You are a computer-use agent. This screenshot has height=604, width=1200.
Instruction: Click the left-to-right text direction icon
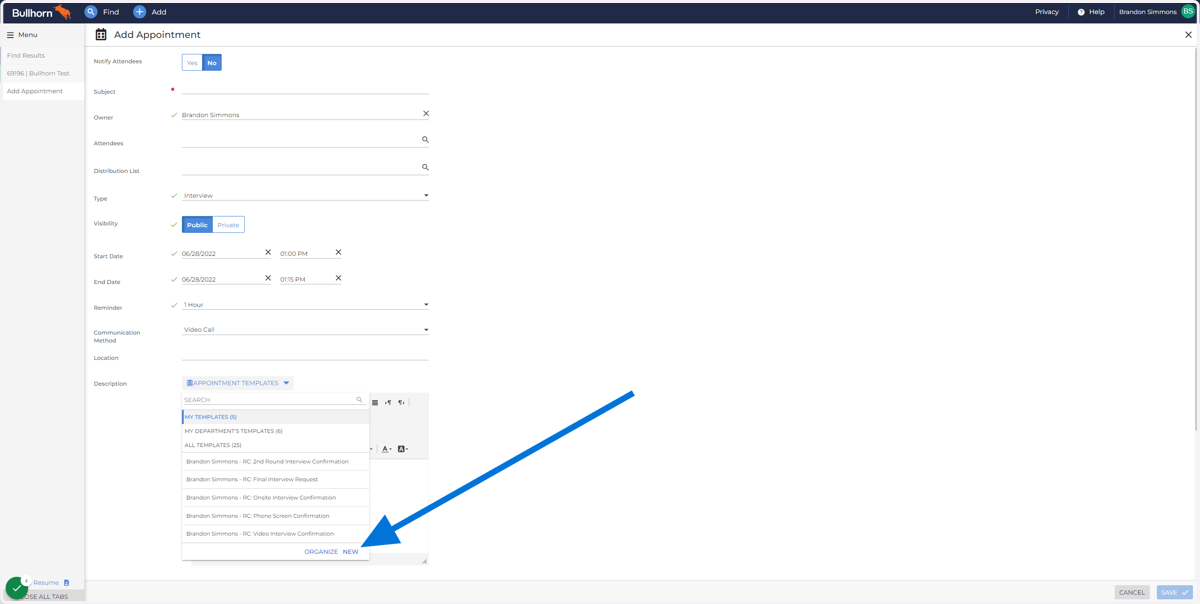[388, 403]
